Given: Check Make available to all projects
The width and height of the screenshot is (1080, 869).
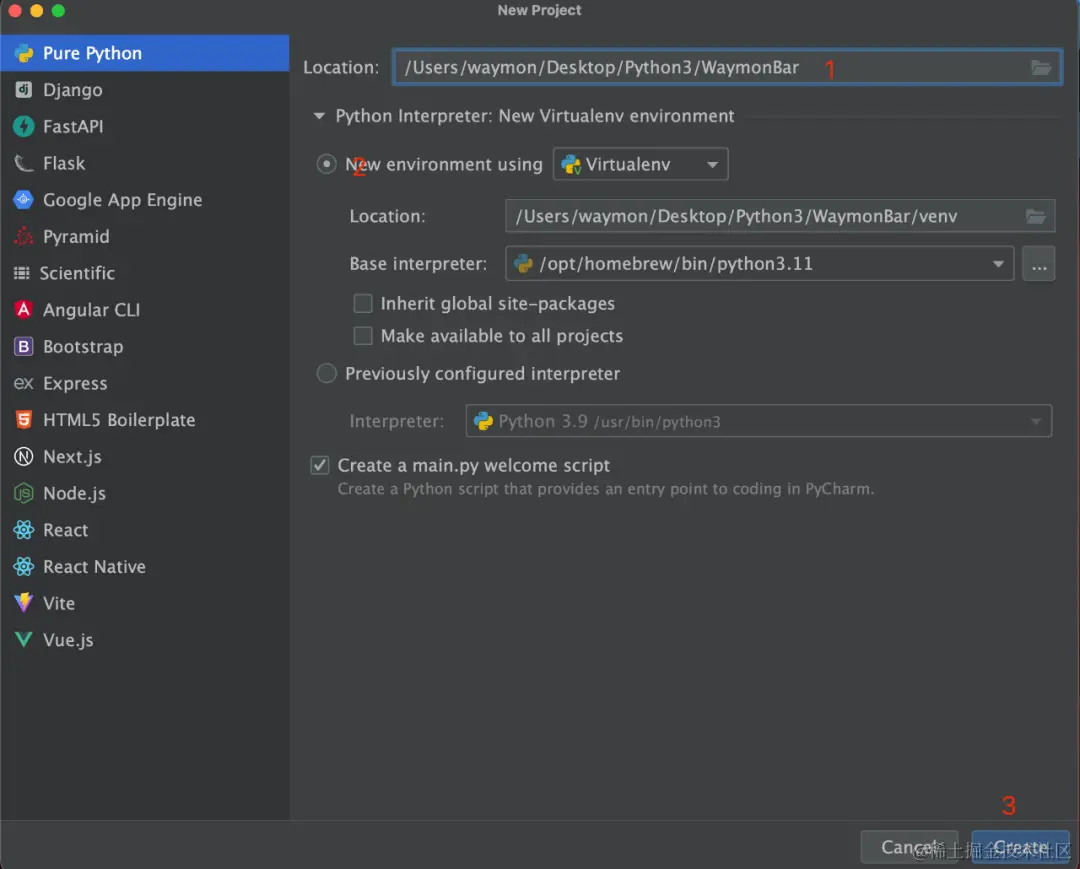Looking at the screenshot, I should 363,336.
